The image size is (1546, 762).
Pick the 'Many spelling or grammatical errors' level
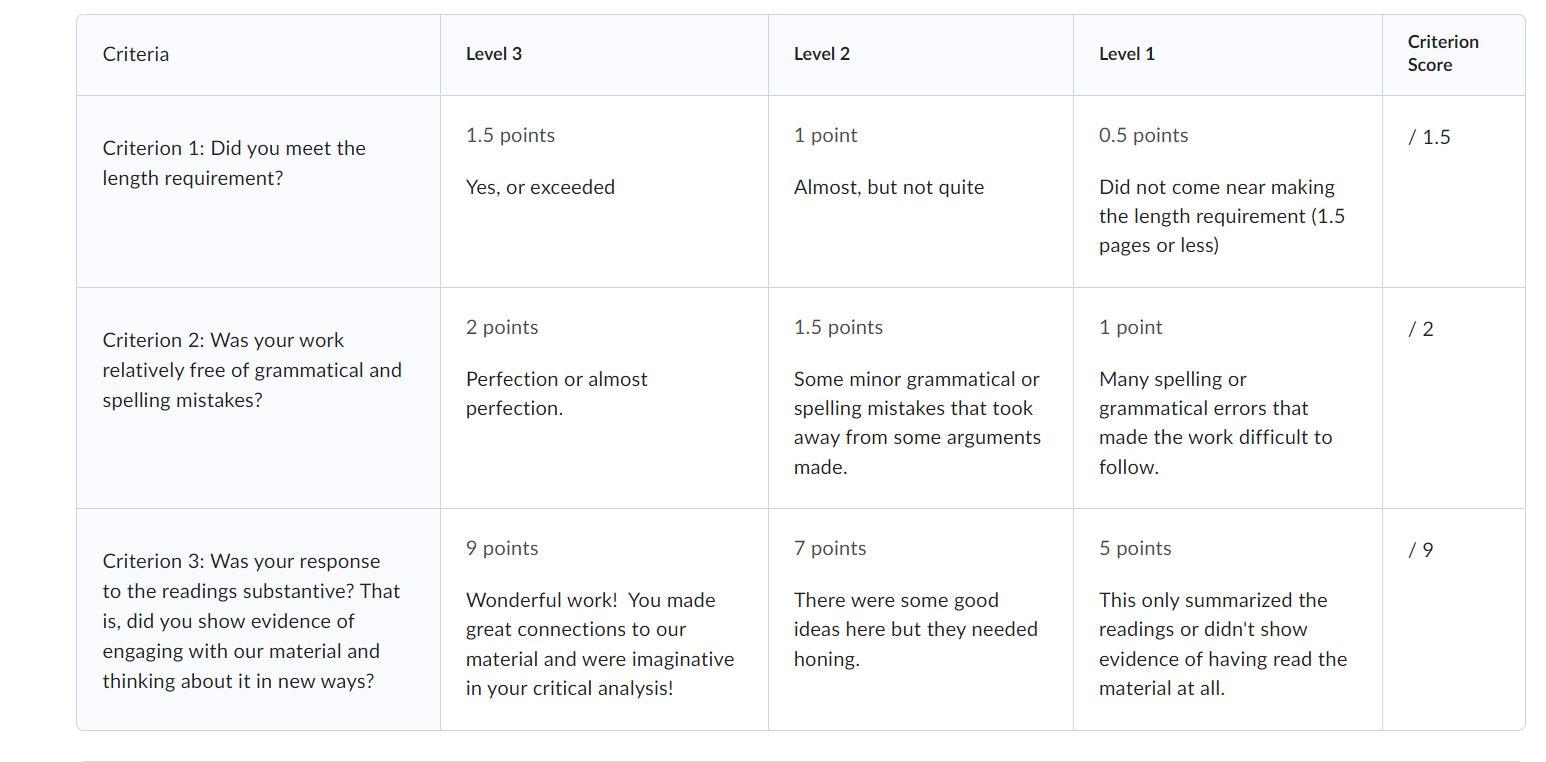click(1215, 422)
